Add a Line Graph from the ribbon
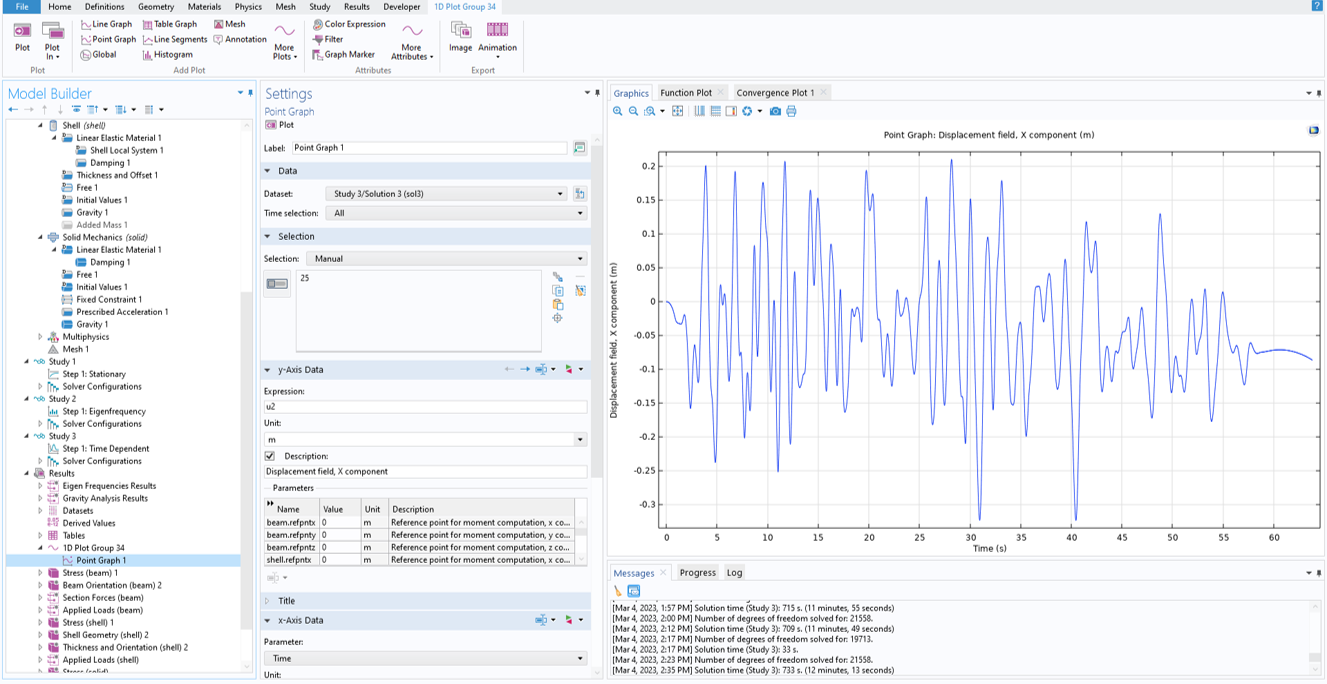 (x=106, y=24)
